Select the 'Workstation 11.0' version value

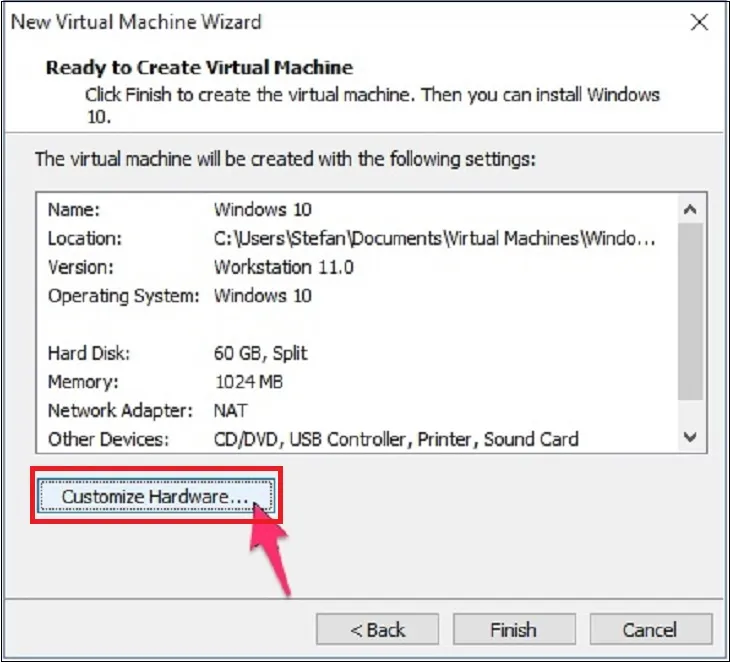pyautogui.click(x=284, y=267)
